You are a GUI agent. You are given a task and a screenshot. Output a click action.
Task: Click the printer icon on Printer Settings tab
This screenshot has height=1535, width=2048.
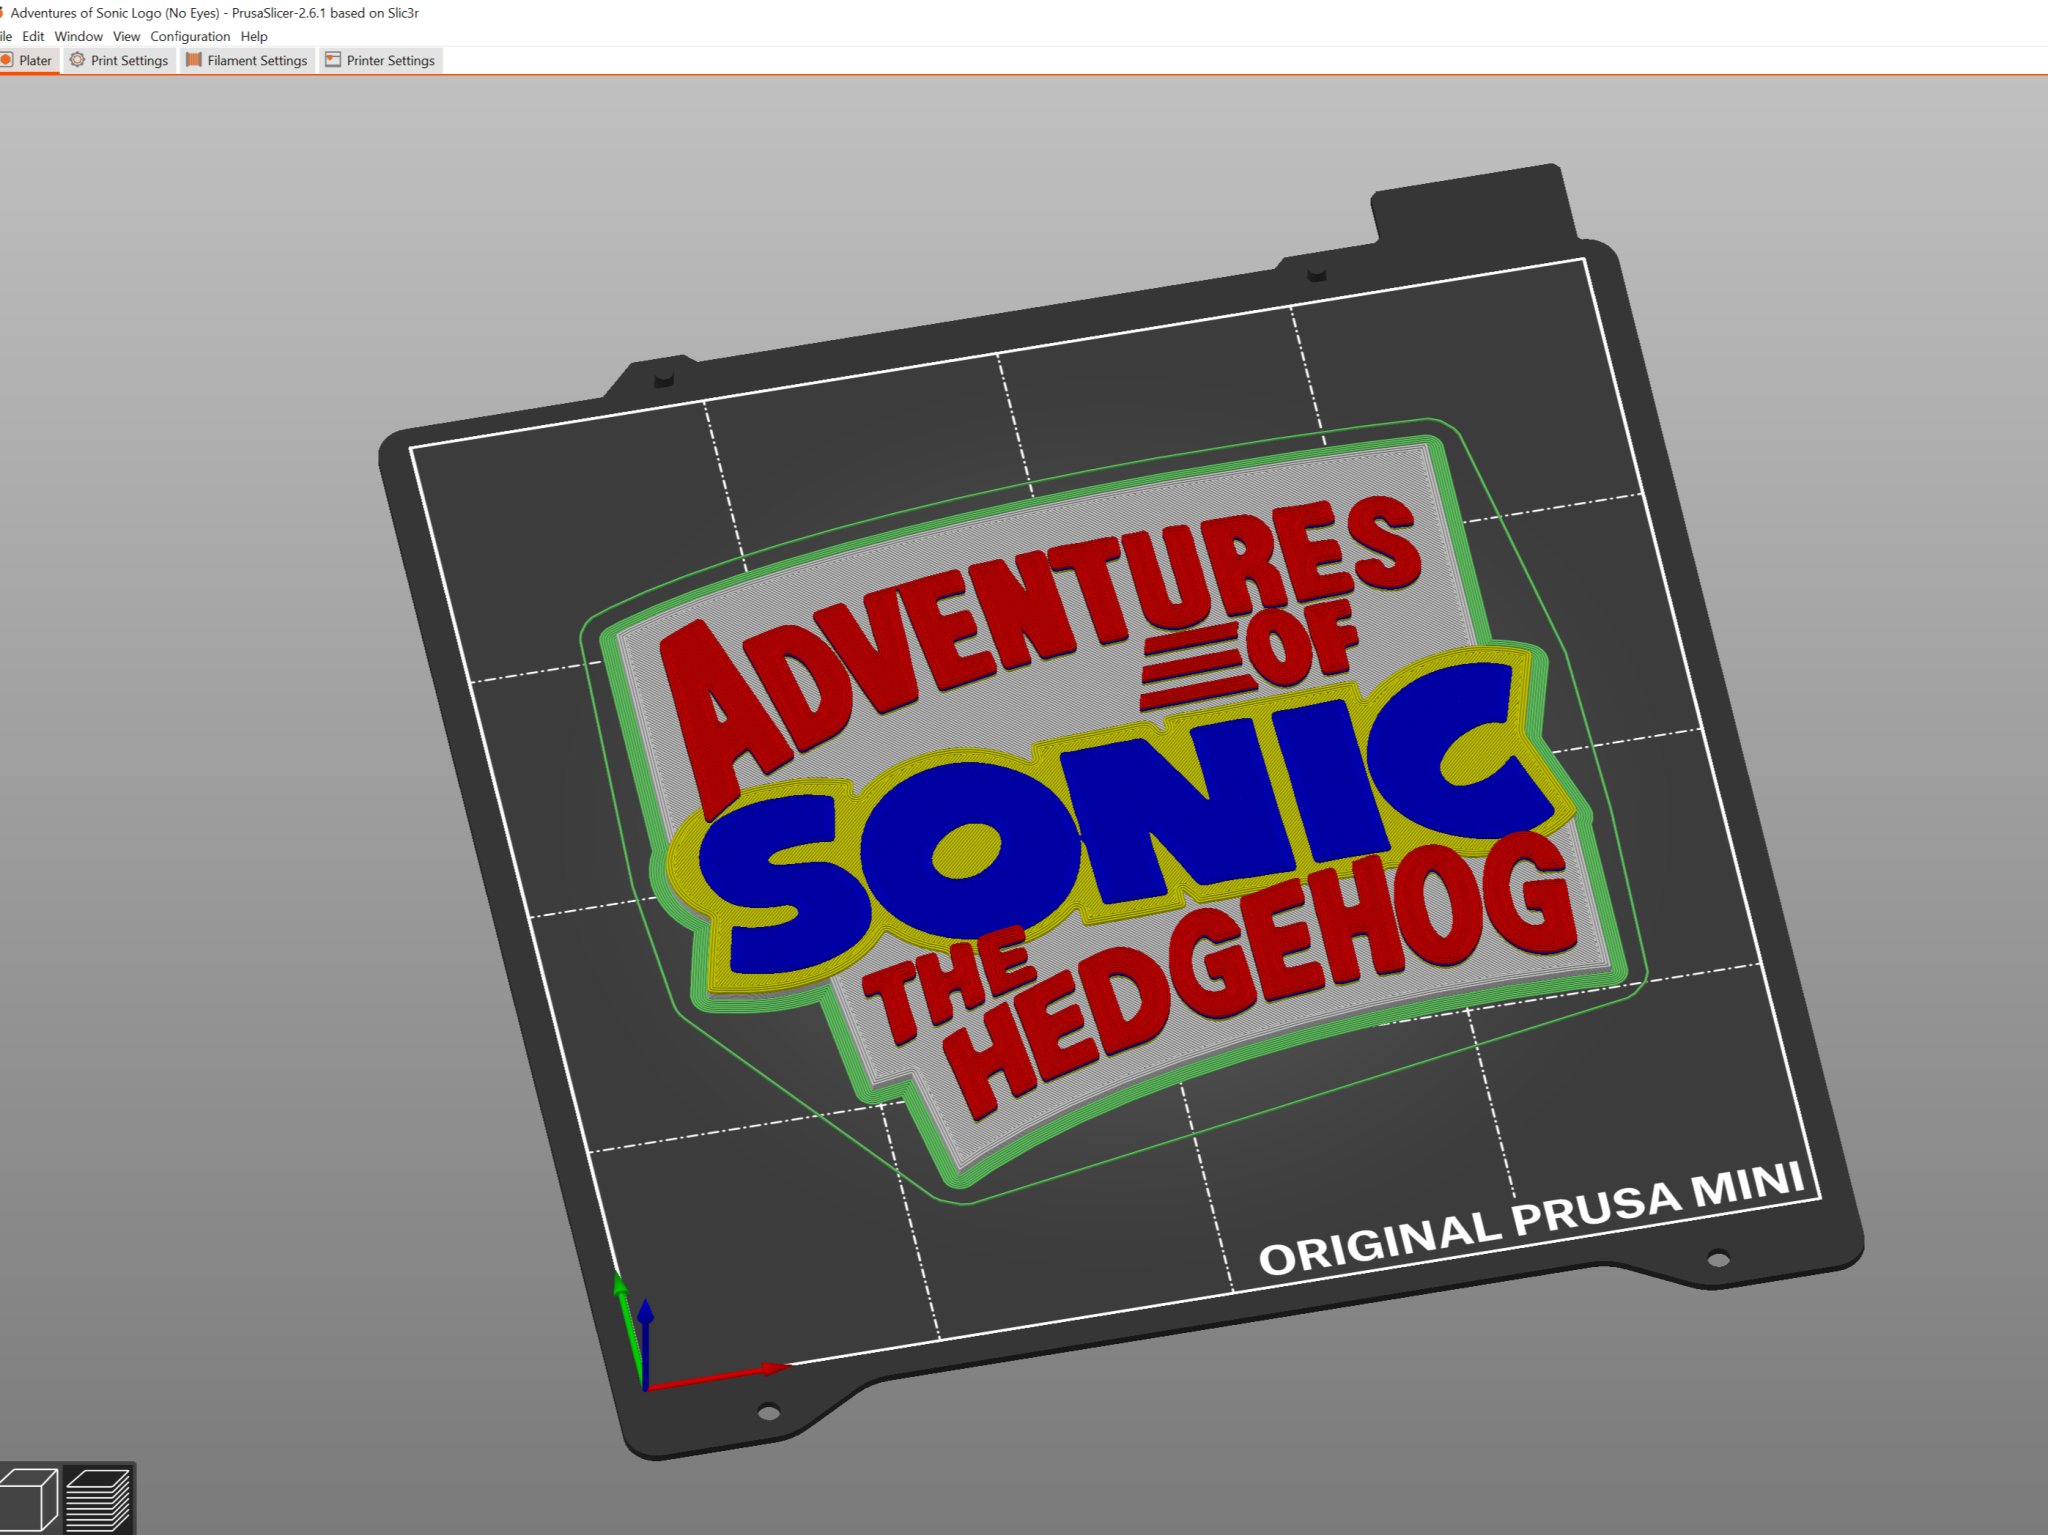(x=331, y=60)
